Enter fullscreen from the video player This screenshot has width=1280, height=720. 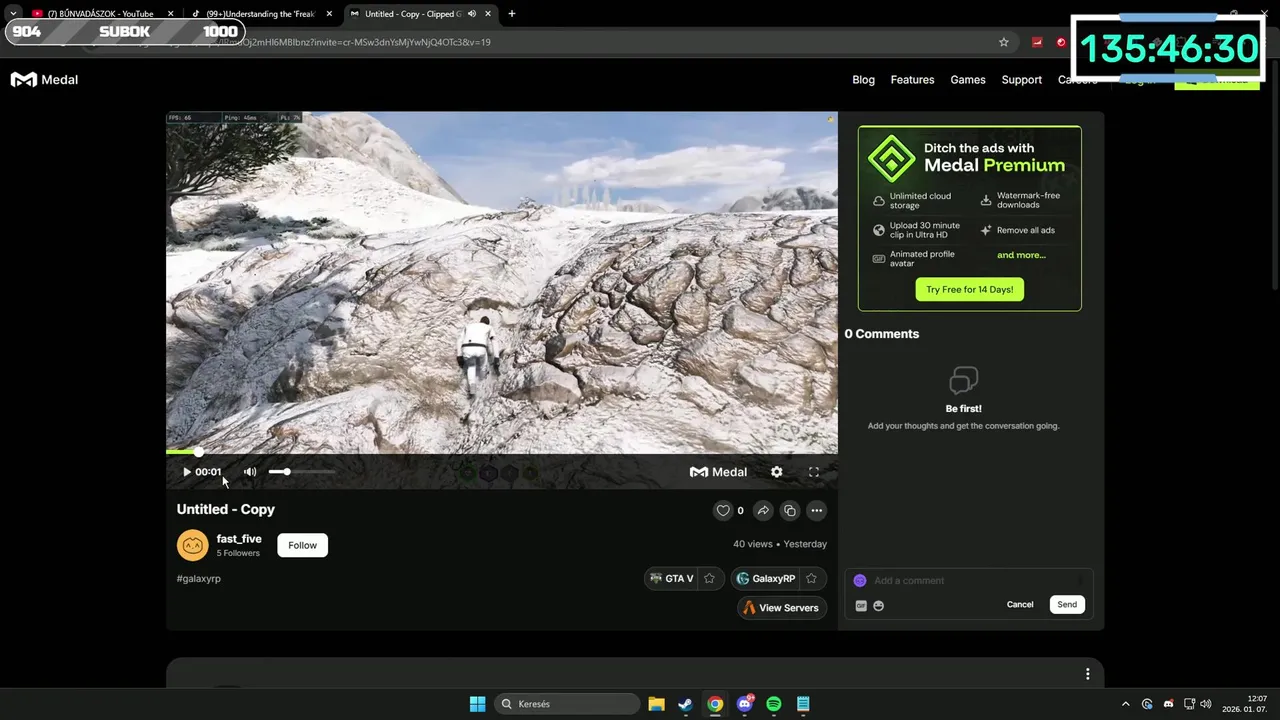(x=814, y=472)
